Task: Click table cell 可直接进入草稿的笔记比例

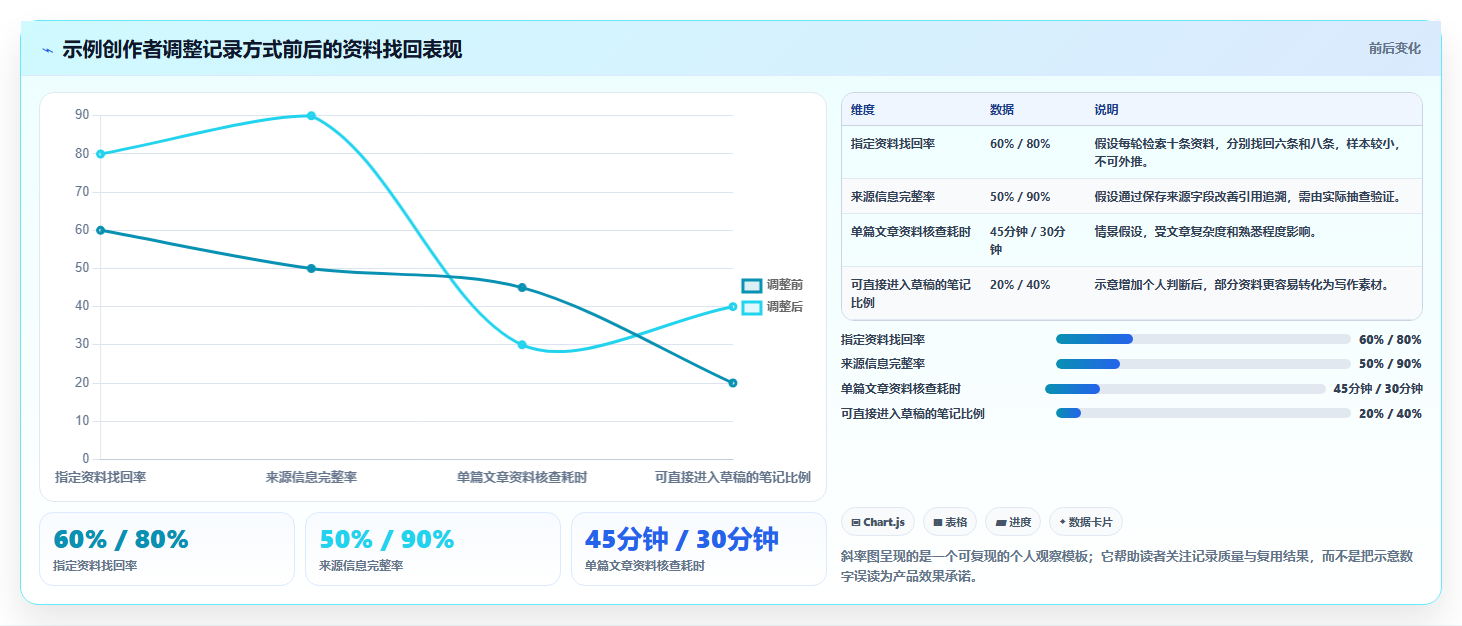Action: point(911,294)
